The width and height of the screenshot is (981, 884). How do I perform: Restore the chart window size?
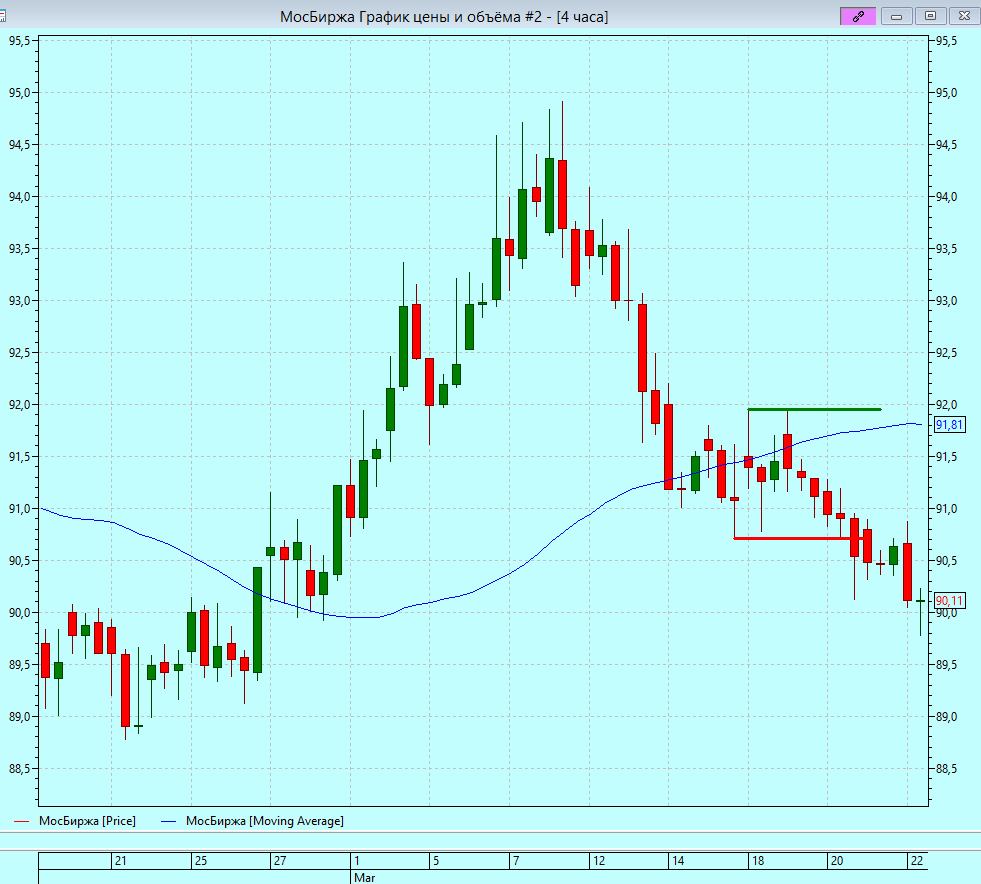tap(930, 16)
